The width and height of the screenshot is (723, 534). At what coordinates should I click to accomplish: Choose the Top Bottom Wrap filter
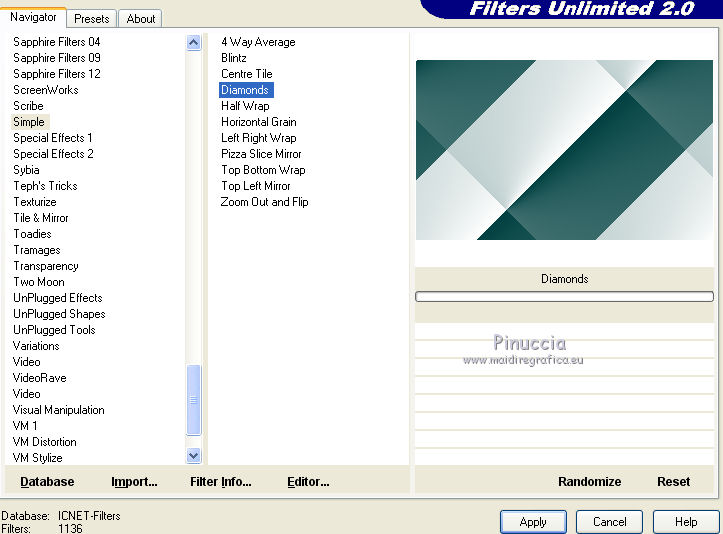(263, 170)
